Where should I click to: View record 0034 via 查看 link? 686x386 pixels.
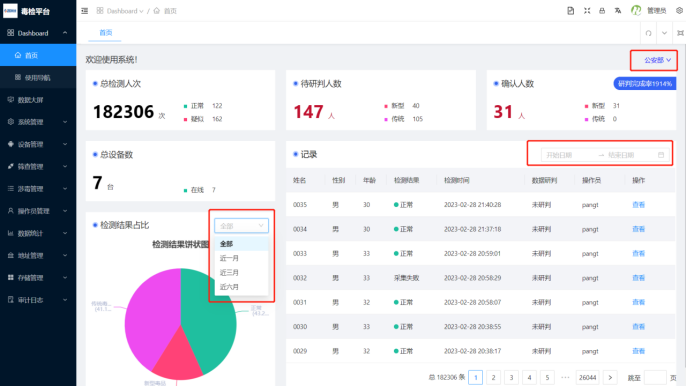point(638,229)
